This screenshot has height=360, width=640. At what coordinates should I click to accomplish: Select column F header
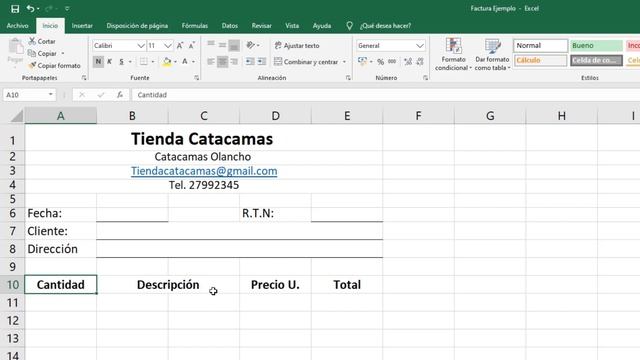(x=418, y=116)
